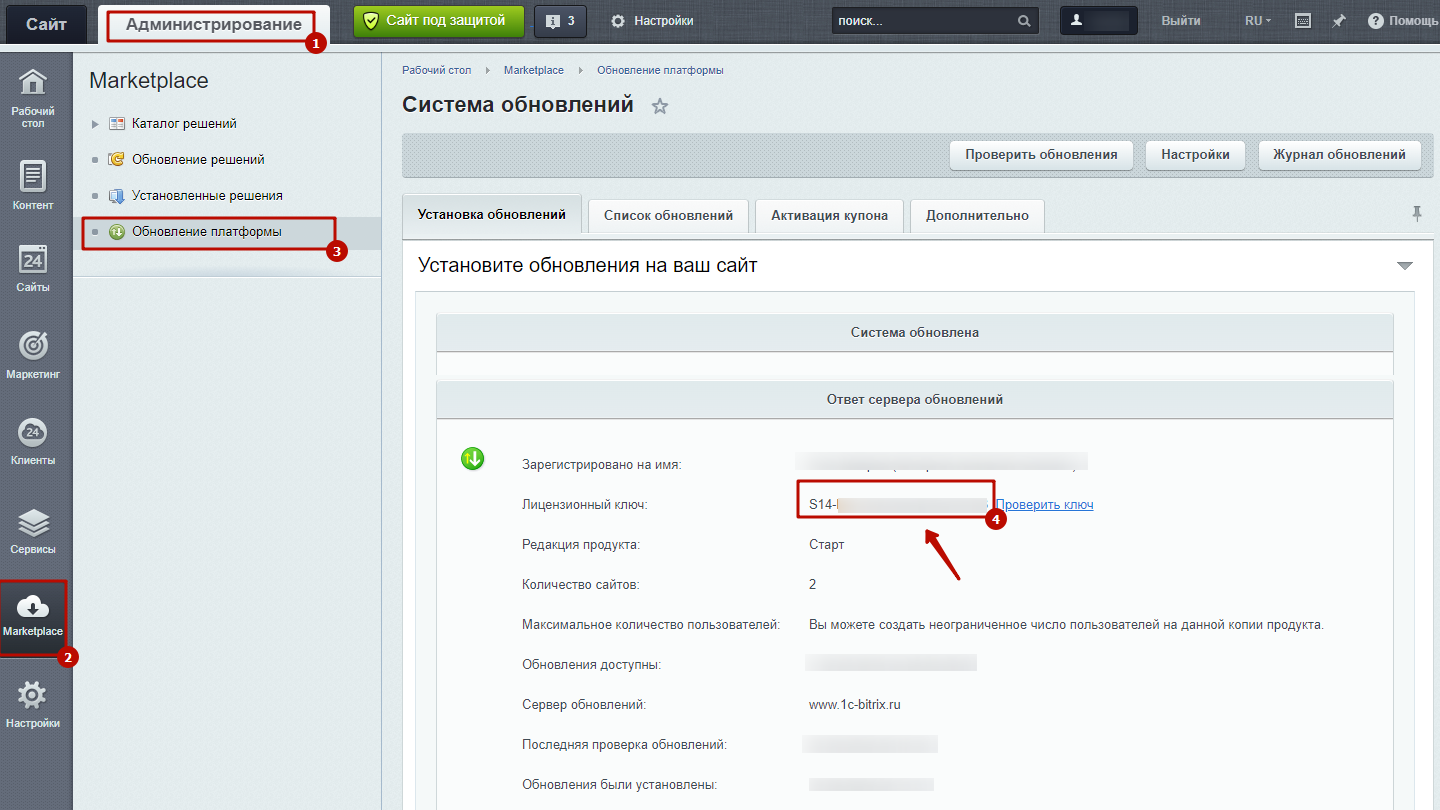Switch to Список обновлений tab
The height and width of the screenshot is (810, 1440).
[x=668, y=215]
